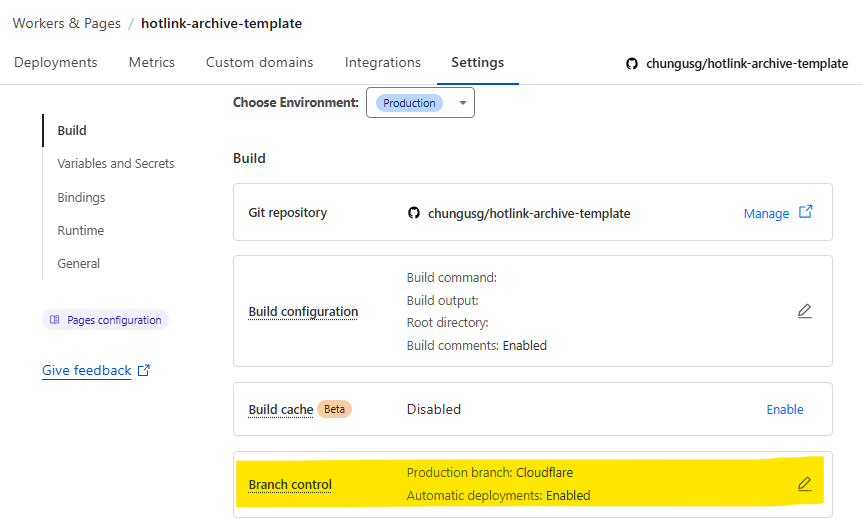Click the GitHub icon in the header
Screen dimensions: 862x525
[x=631, y=63]
